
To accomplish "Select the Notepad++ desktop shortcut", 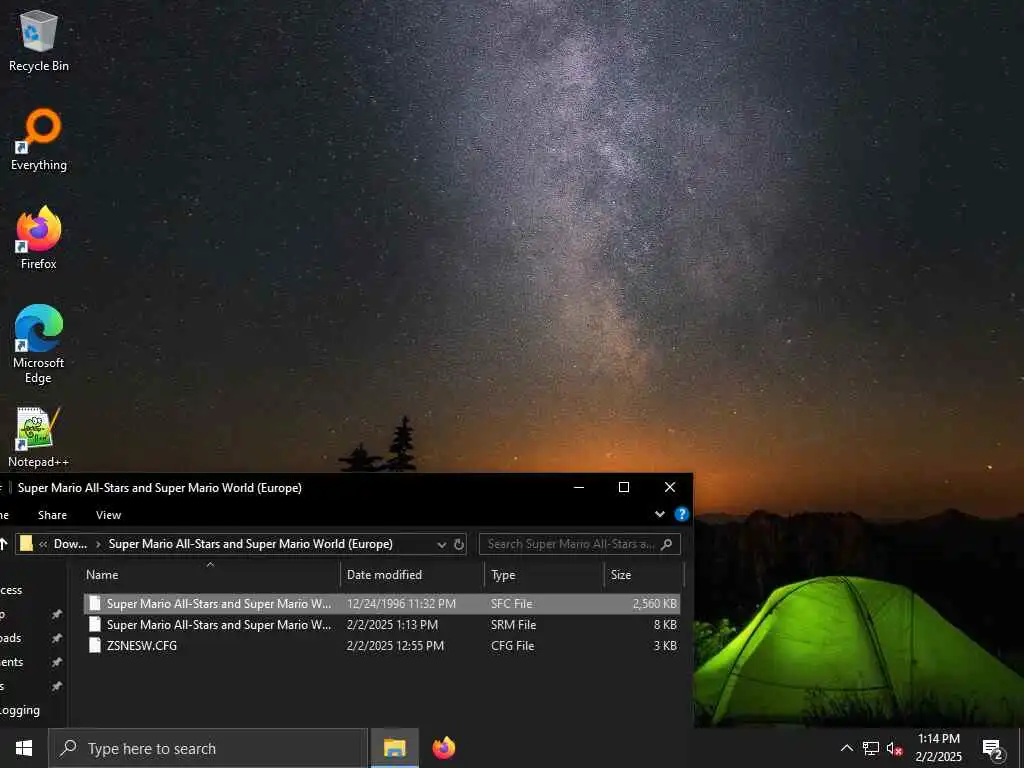I will tap(39, 437).
